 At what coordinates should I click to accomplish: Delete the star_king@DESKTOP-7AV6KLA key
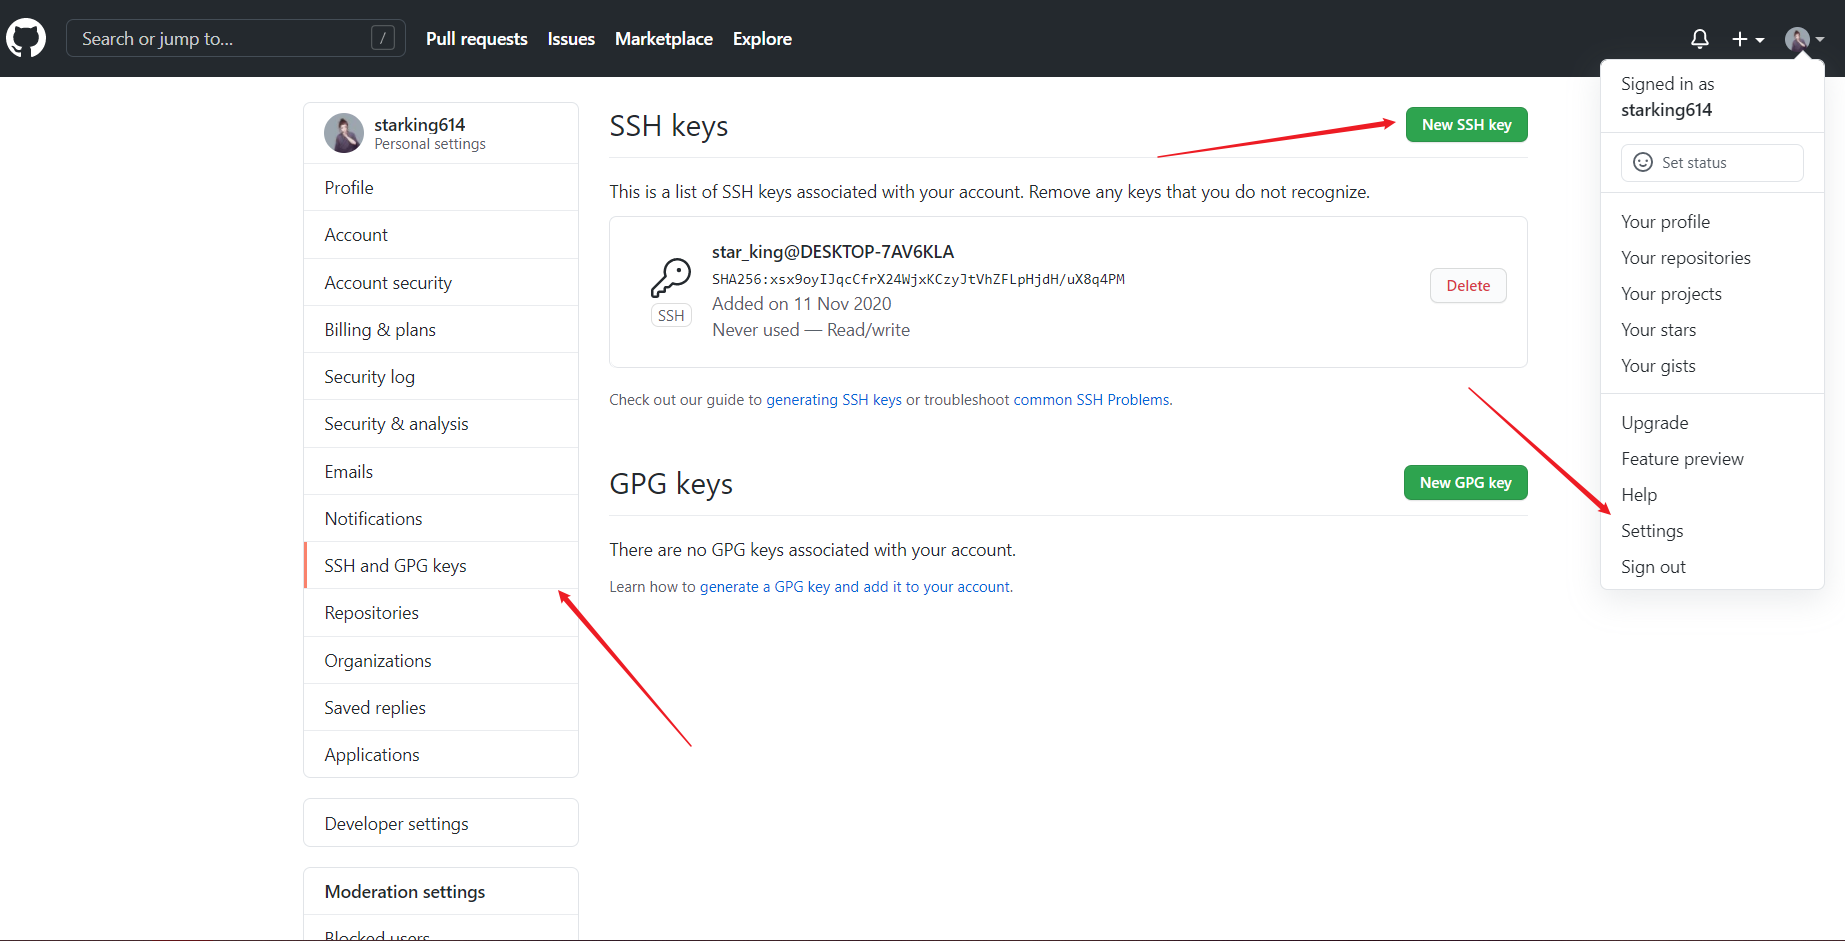click(1467, 286)
